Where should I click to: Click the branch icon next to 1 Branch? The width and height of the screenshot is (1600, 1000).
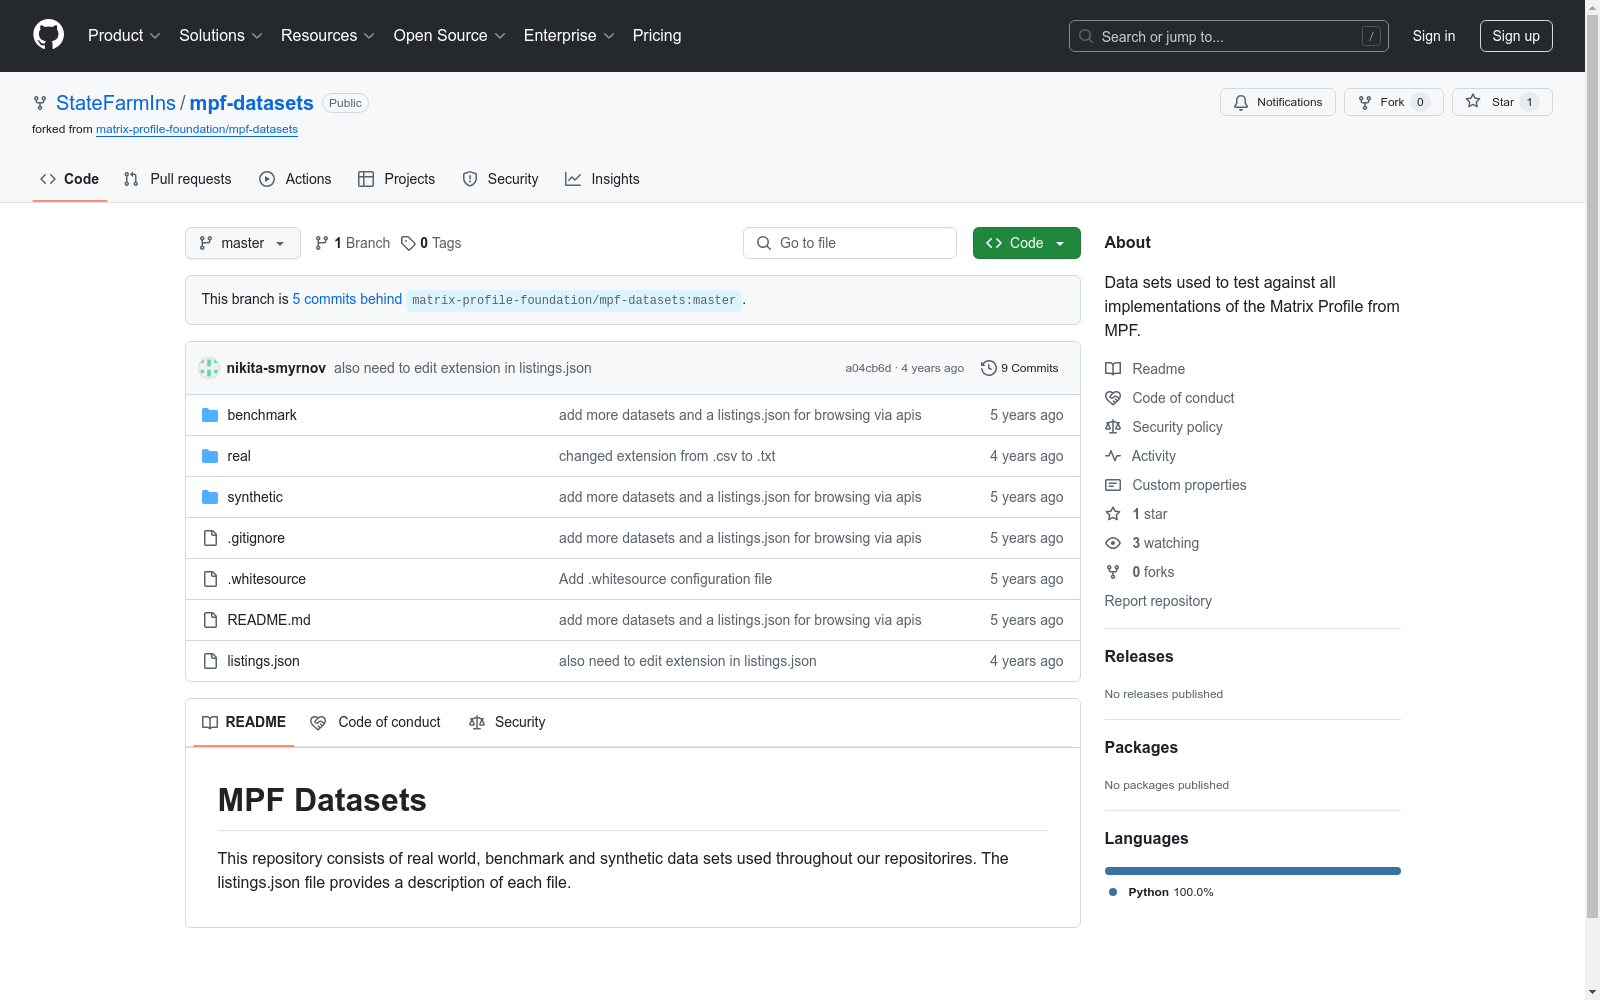(322, 243)
